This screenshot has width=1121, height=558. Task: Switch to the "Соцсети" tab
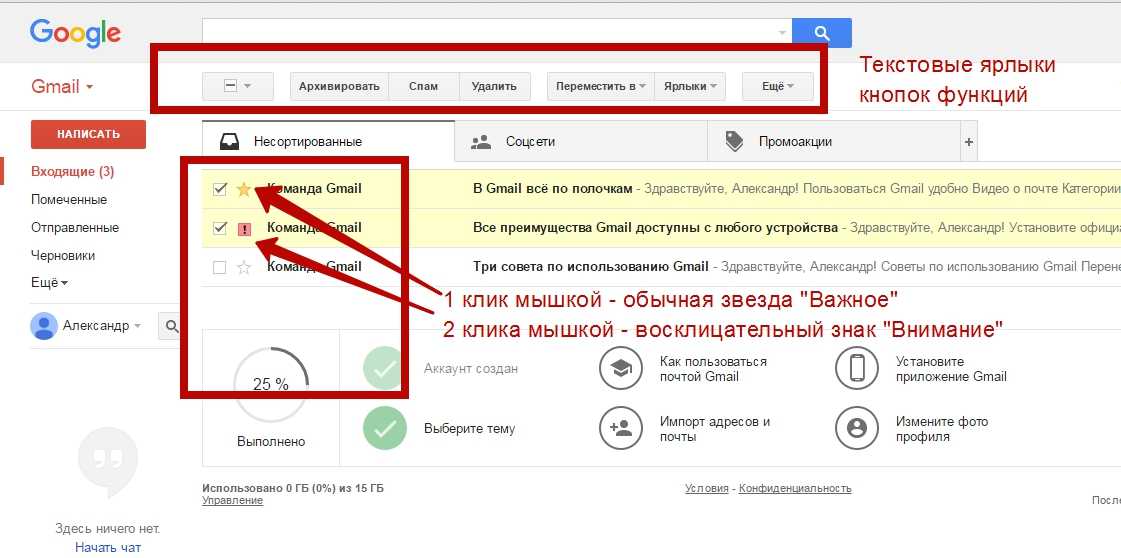530,142
